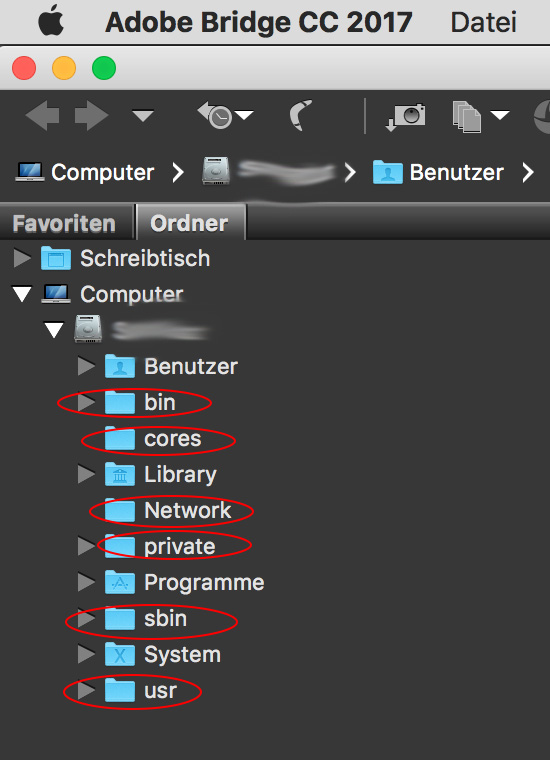550x760 pixels.
Task: Open the Apple menu
Action: tap(51, 21)
